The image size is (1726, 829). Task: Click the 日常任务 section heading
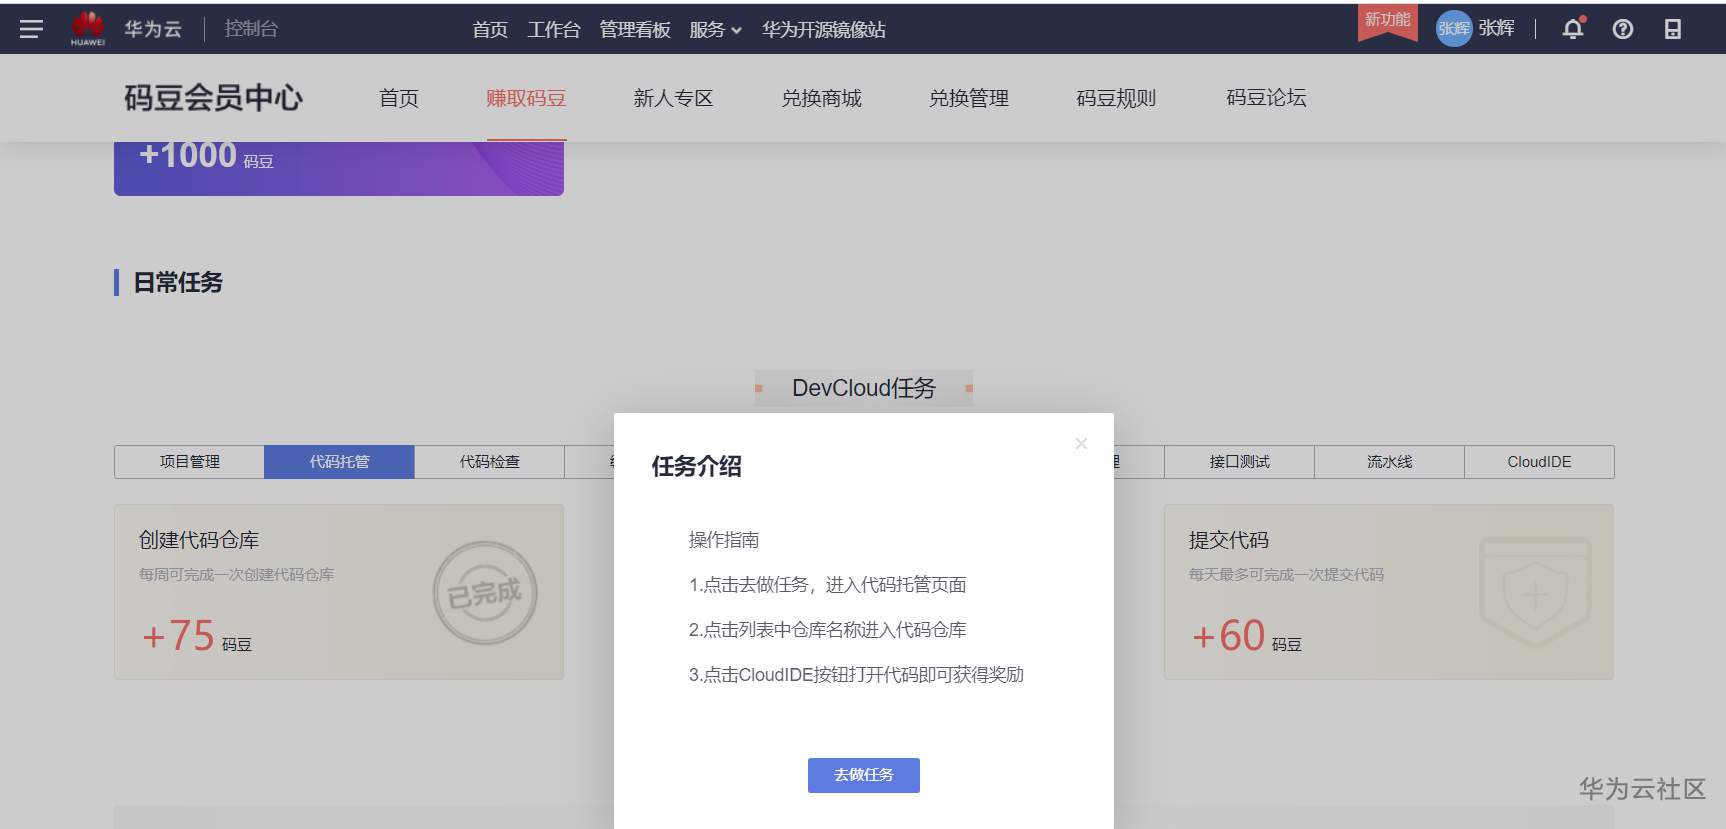(x=178, y=283)
